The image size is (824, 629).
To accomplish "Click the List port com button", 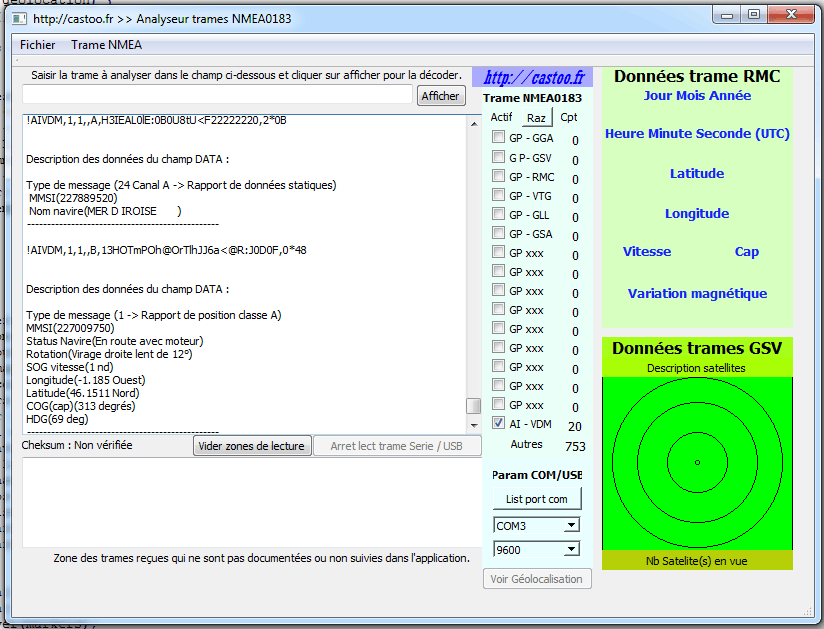I will click(537, 499).
